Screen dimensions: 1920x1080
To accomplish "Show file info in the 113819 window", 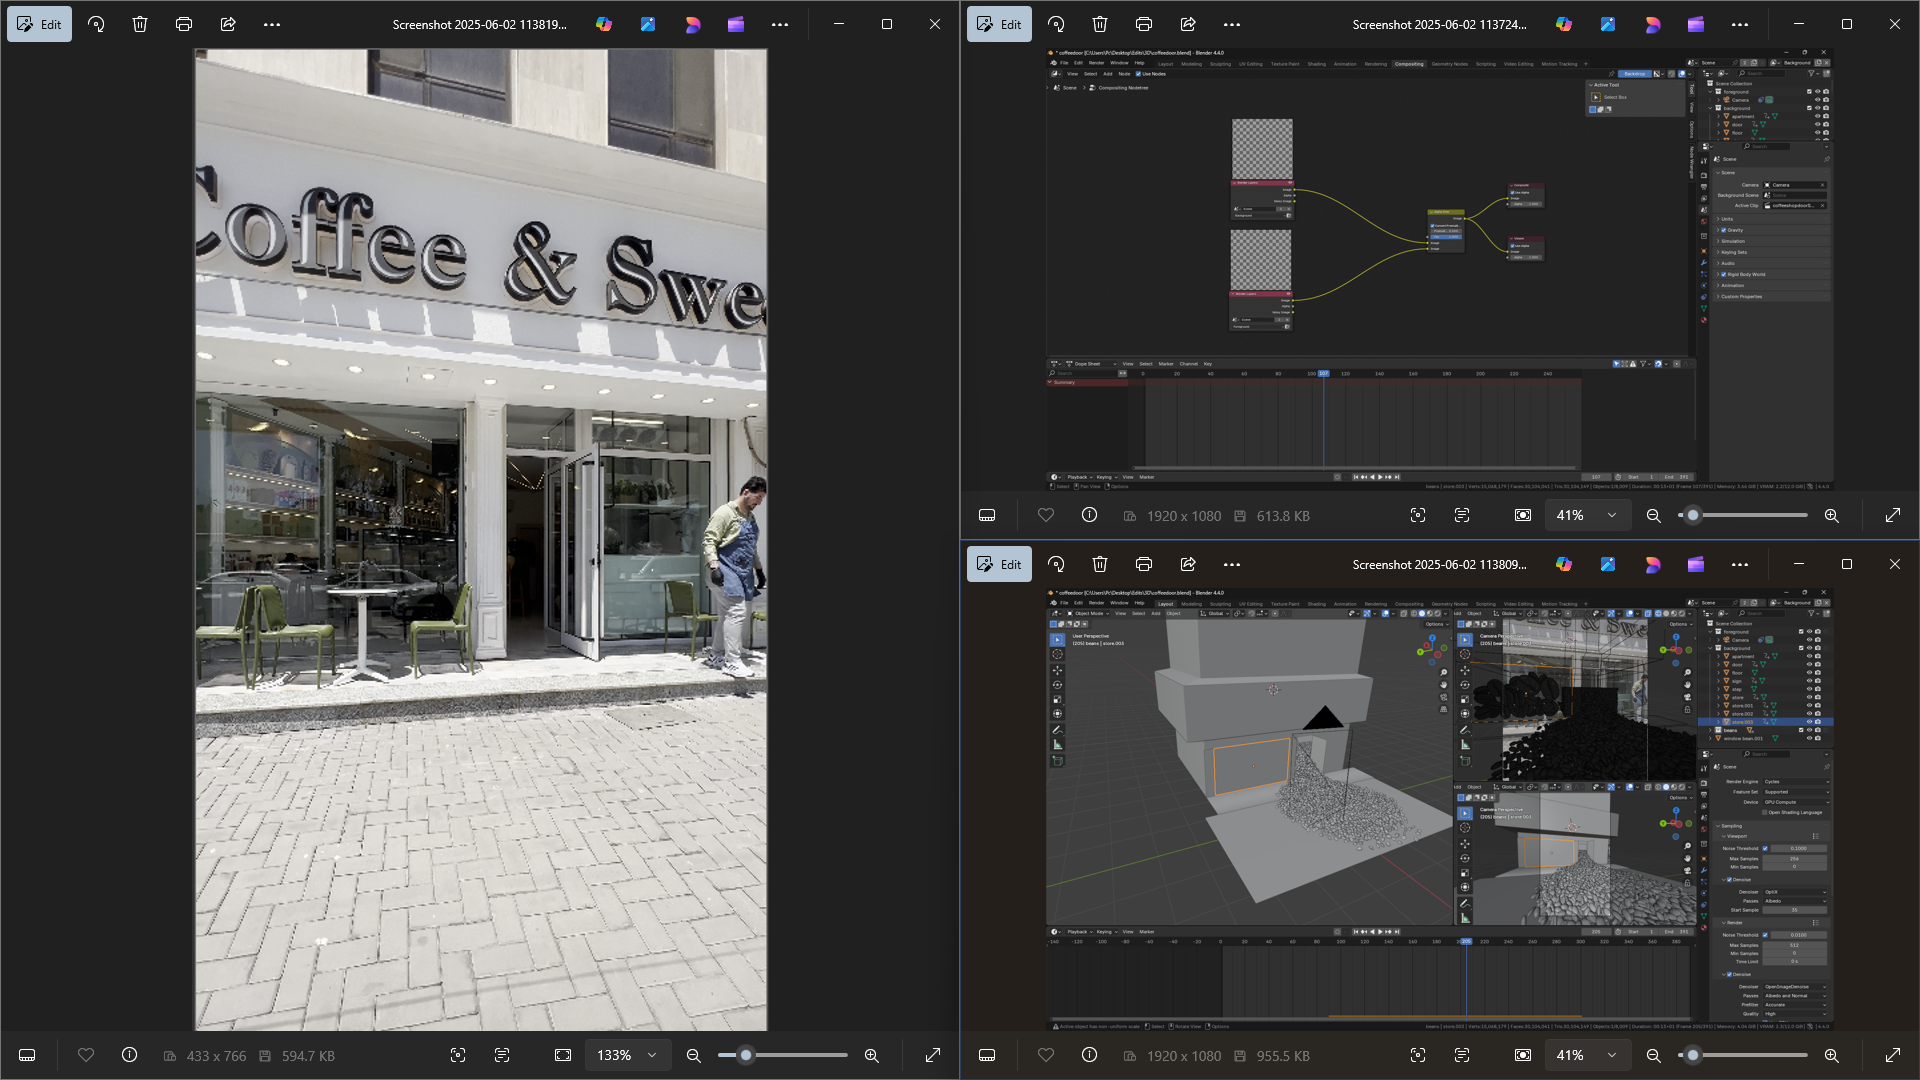I will (129, 1055).
